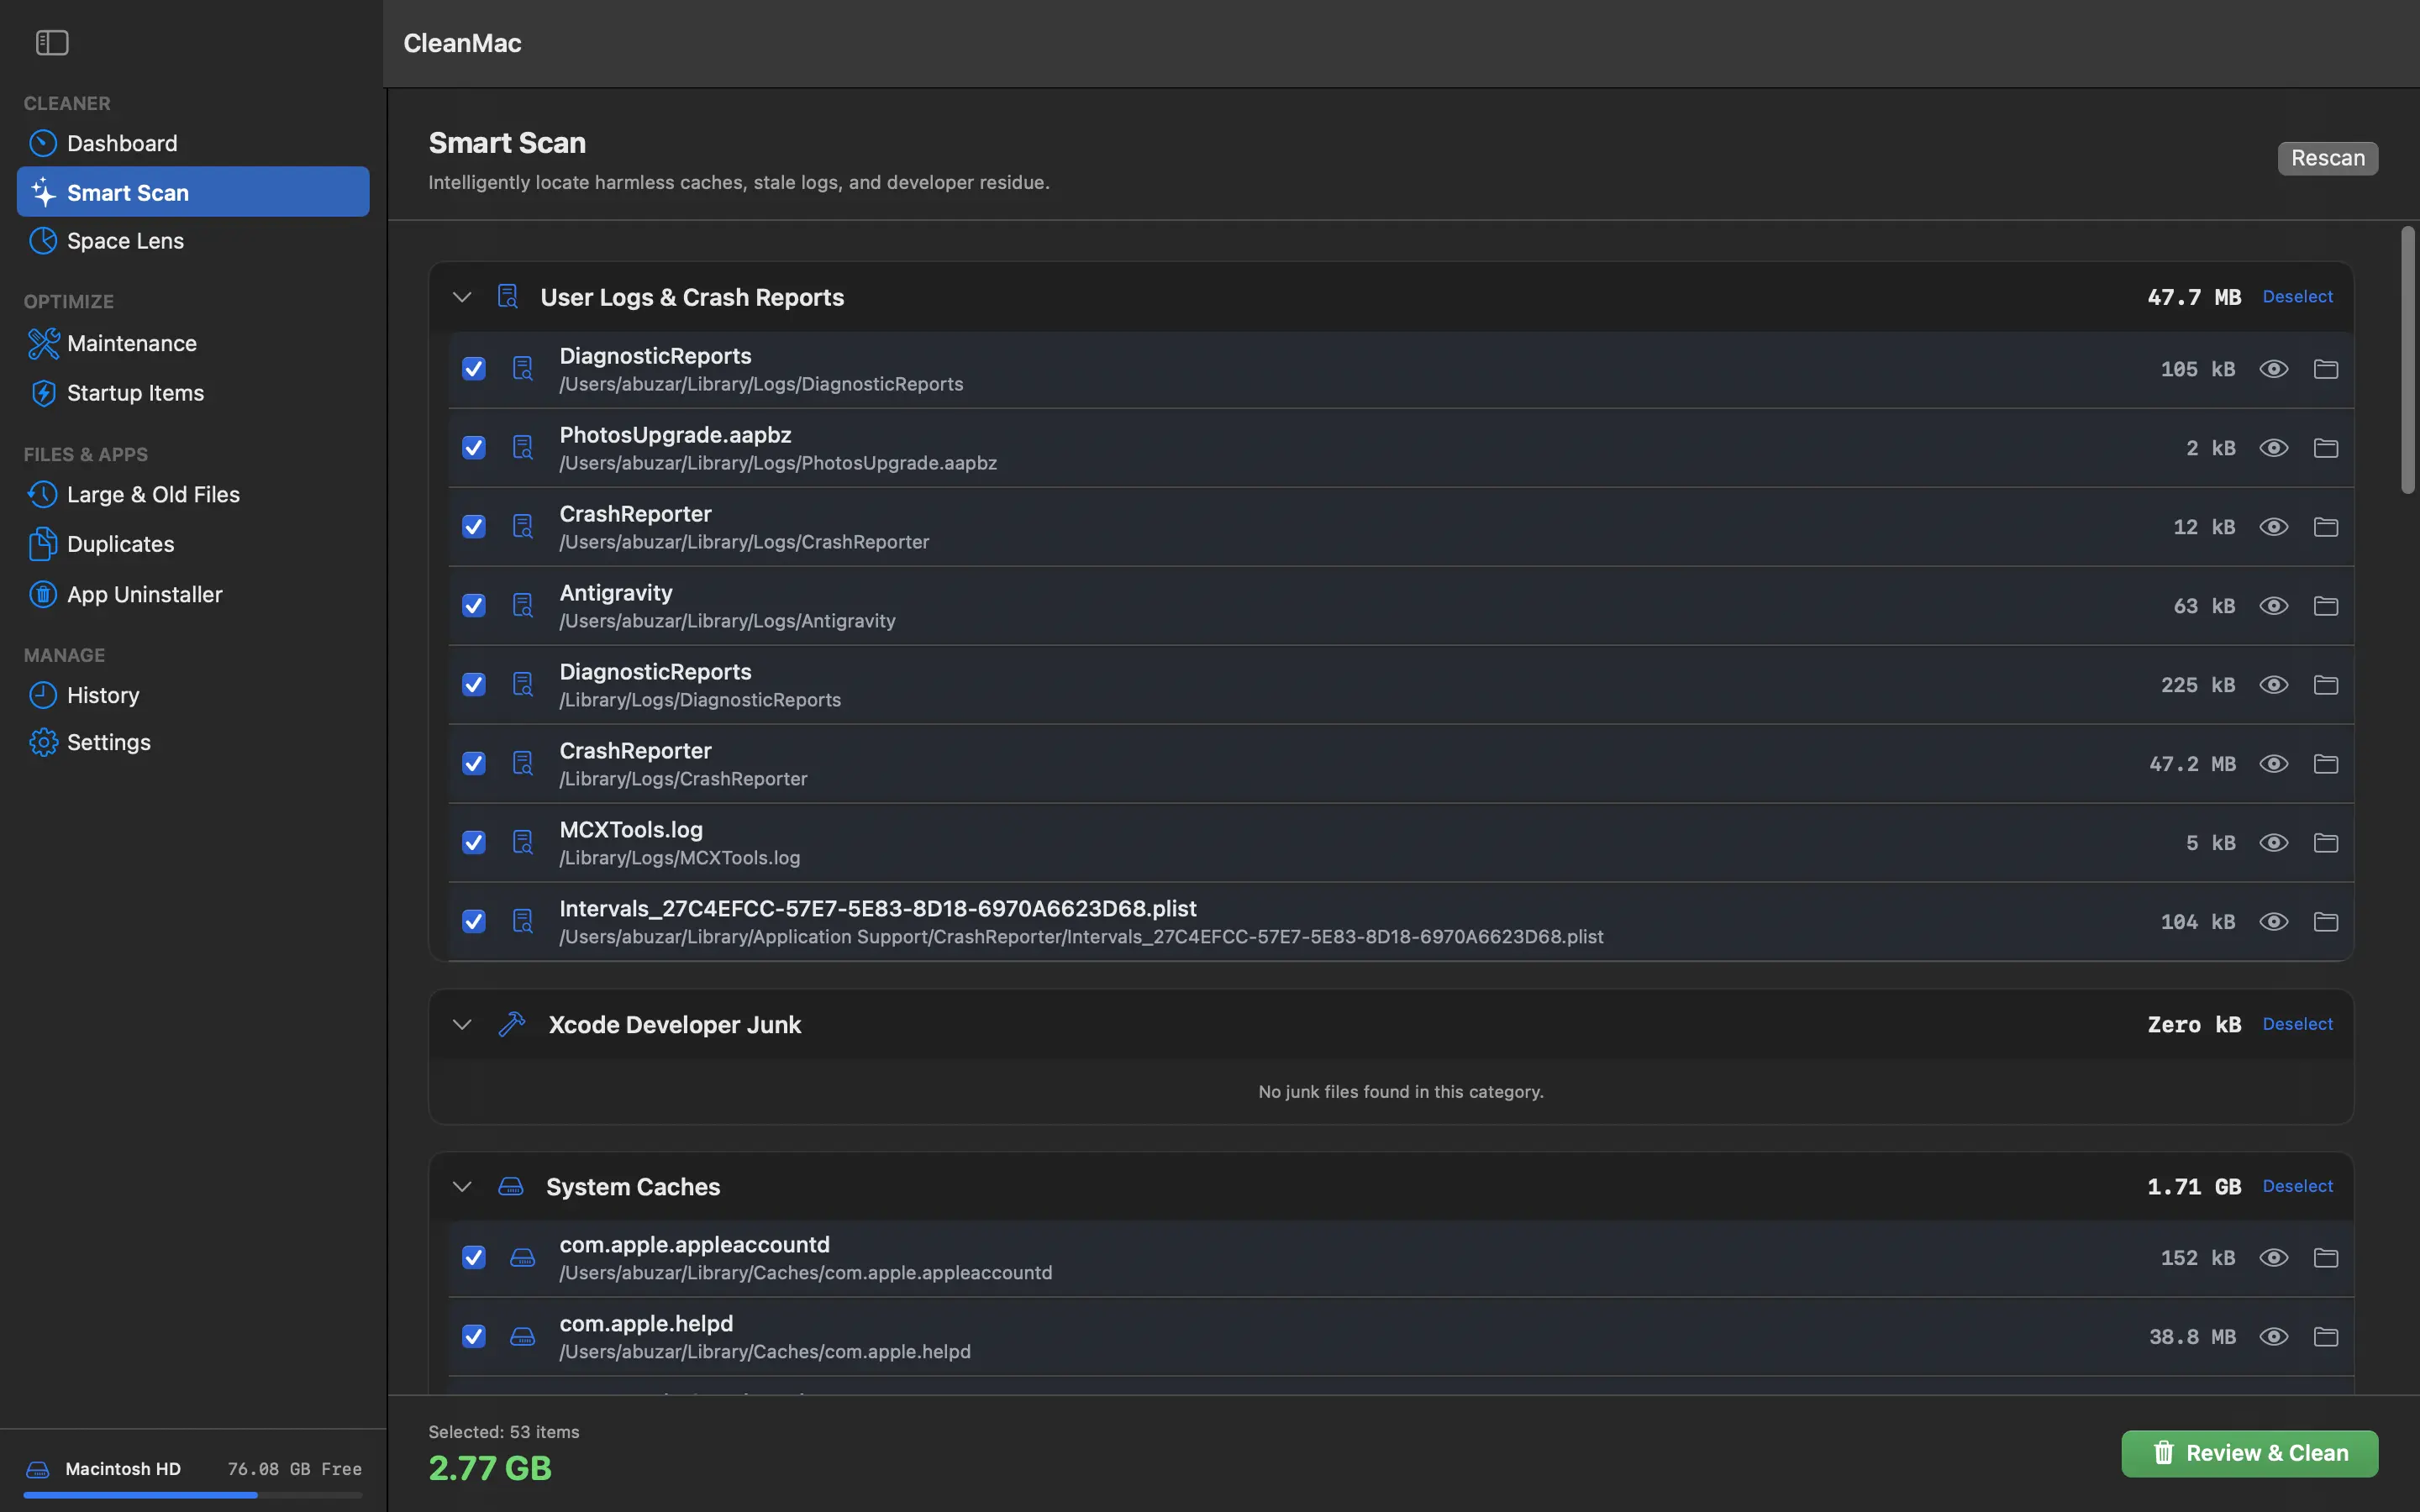Screen dimensions: 2420x1512
Task: Preview Intervals plist with eye icon
Action: [x=2273, y=922]
